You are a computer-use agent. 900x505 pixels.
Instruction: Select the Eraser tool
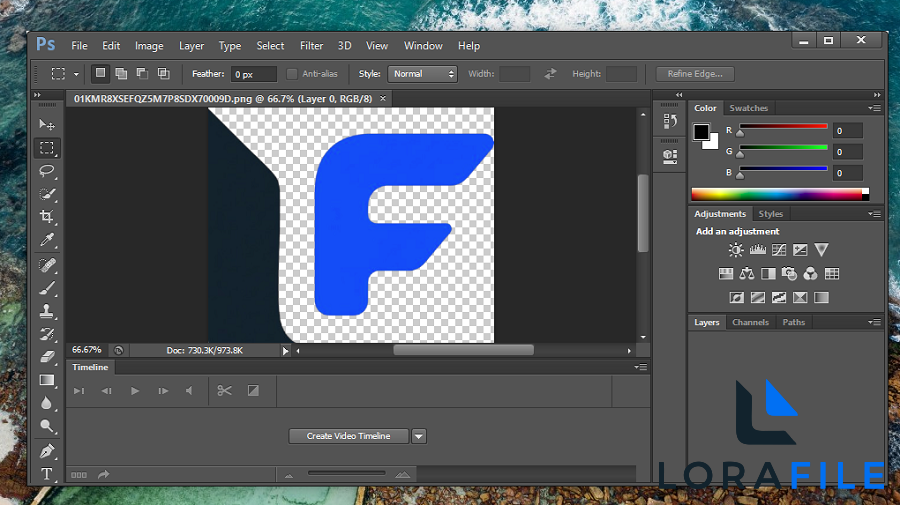47,357
